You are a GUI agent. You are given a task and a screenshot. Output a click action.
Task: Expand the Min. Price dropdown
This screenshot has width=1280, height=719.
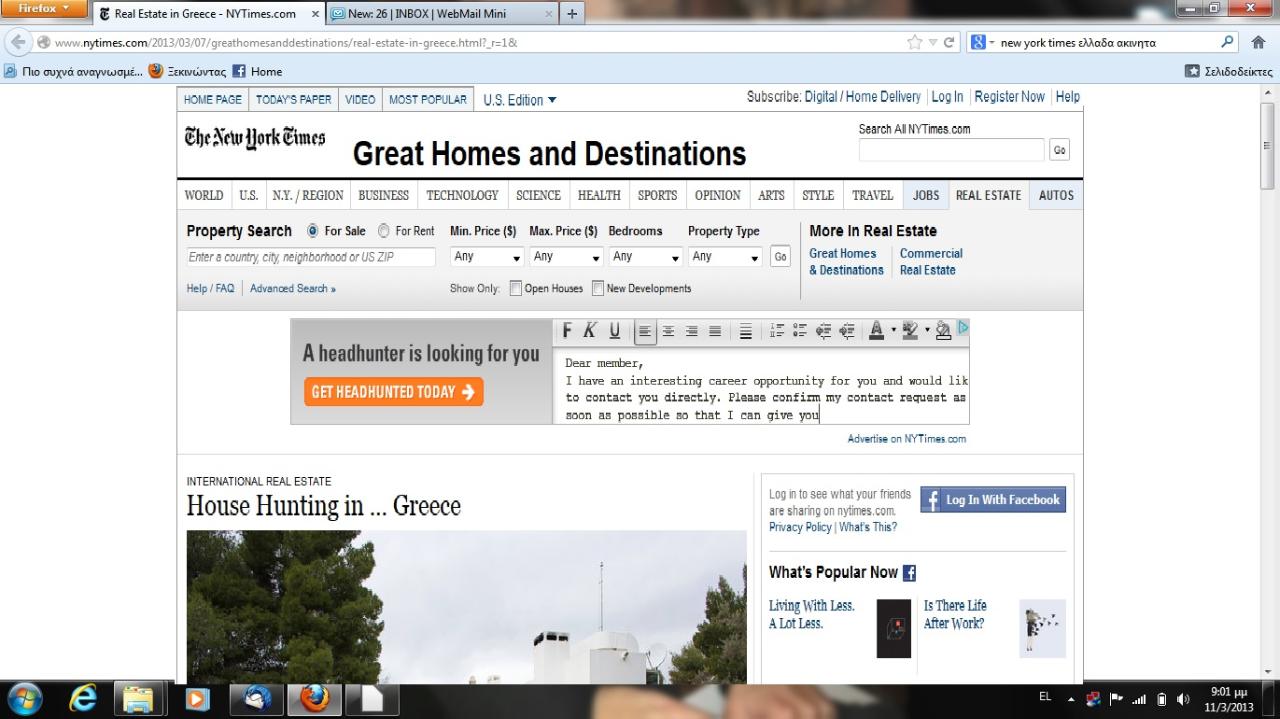coord(488,257)
